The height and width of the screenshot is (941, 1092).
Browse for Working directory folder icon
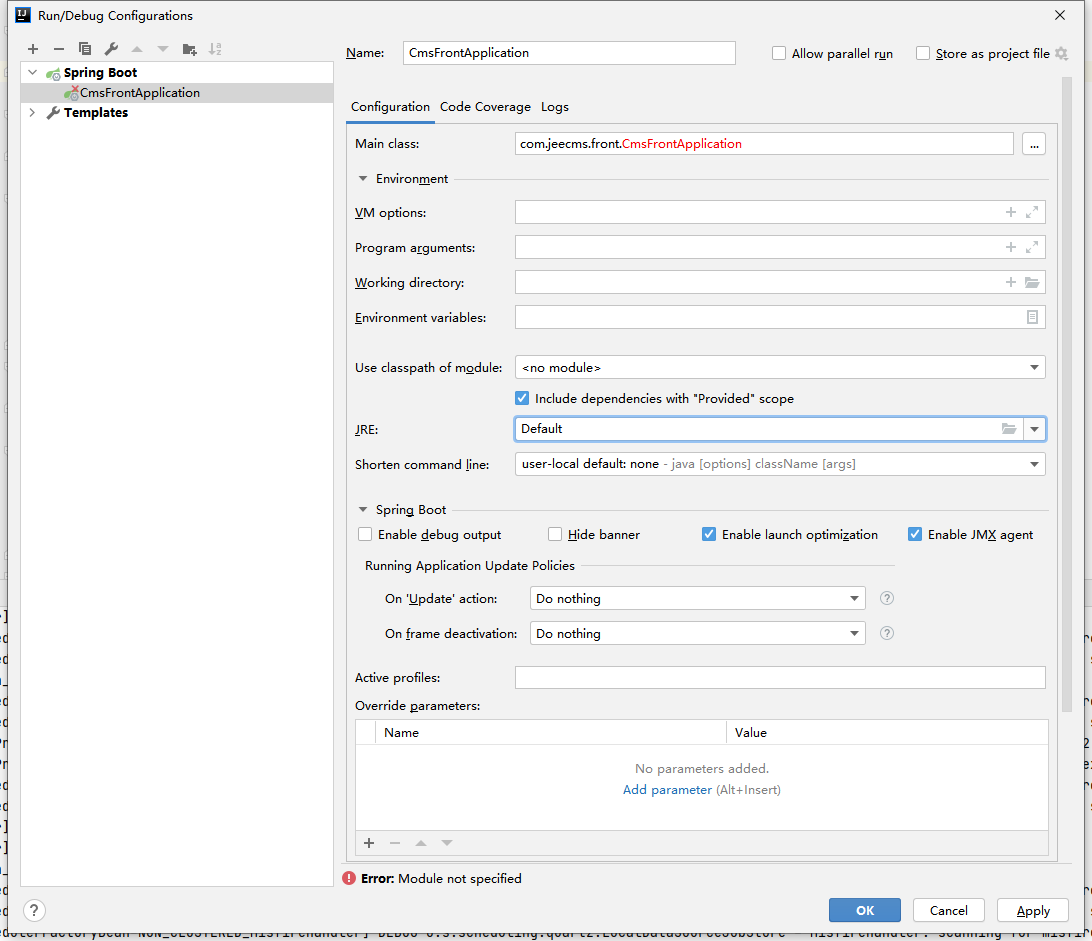tap(1032, 283)
